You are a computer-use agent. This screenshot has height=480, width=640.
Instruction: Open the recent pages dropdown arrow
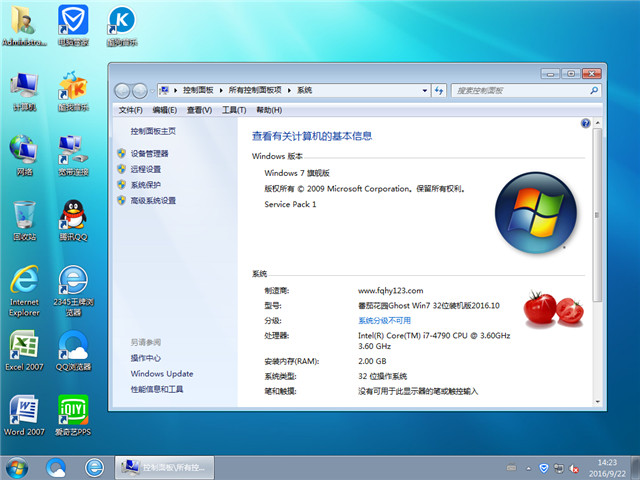point(151,91)
